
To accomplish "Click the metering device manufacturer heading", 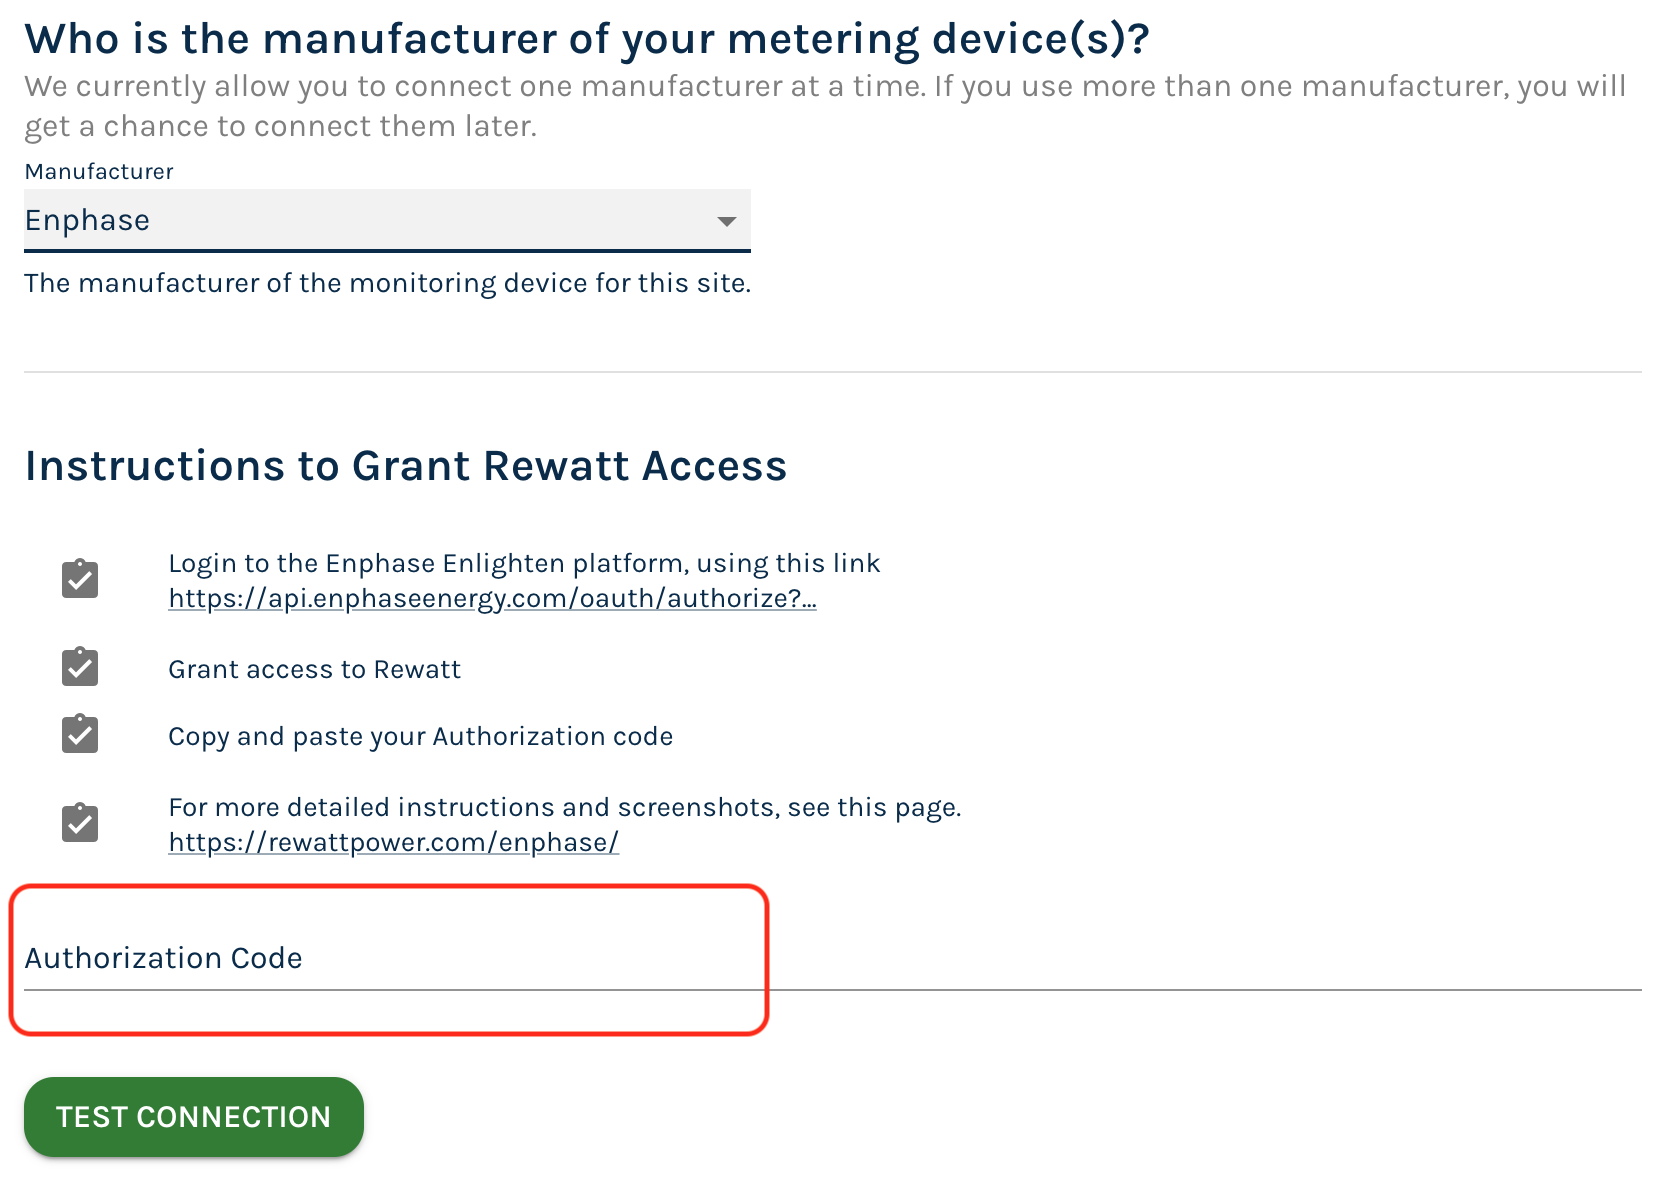I will pyautogui.click(x=587, y=40).
